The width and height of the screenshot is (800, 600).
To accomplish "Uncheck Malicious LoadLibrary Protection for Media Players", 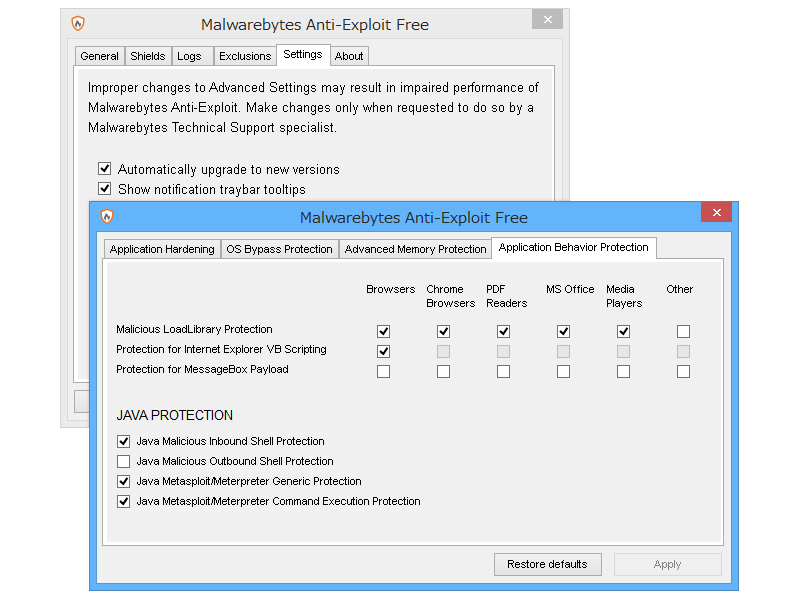I will coord(623,332).
